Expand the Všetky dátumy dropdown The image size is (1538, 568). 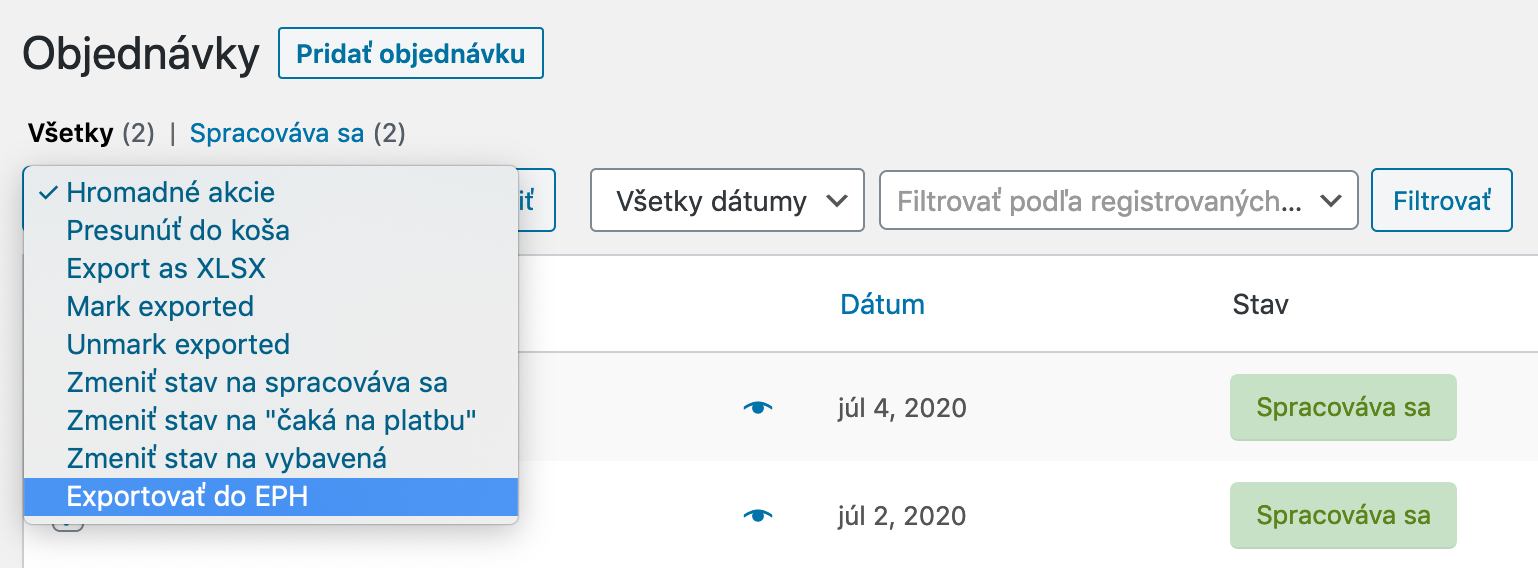click(x=727, y=201)
